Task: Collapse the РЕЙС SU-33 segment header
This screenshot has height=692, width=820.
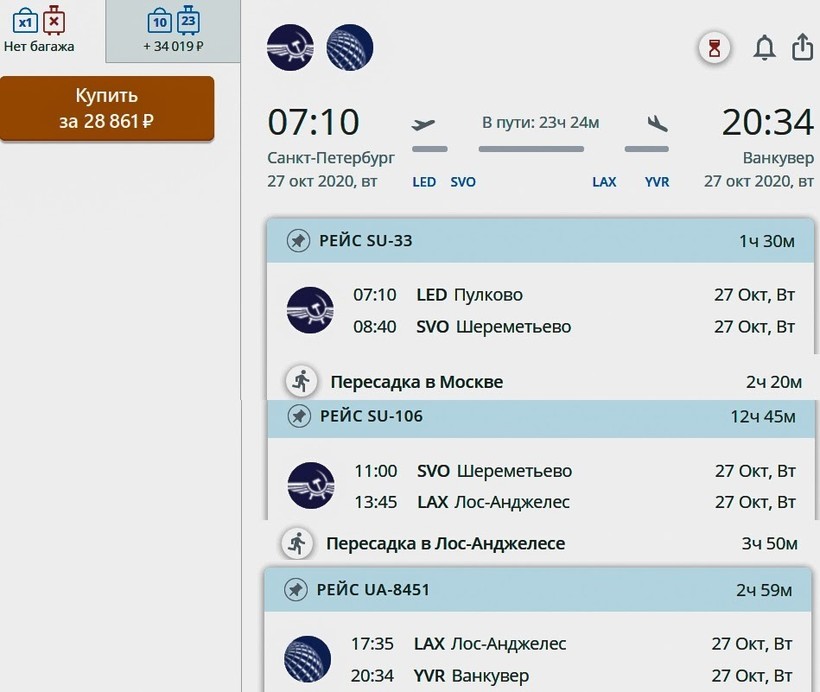Action: pyautogui.click(x=540, y=241)
